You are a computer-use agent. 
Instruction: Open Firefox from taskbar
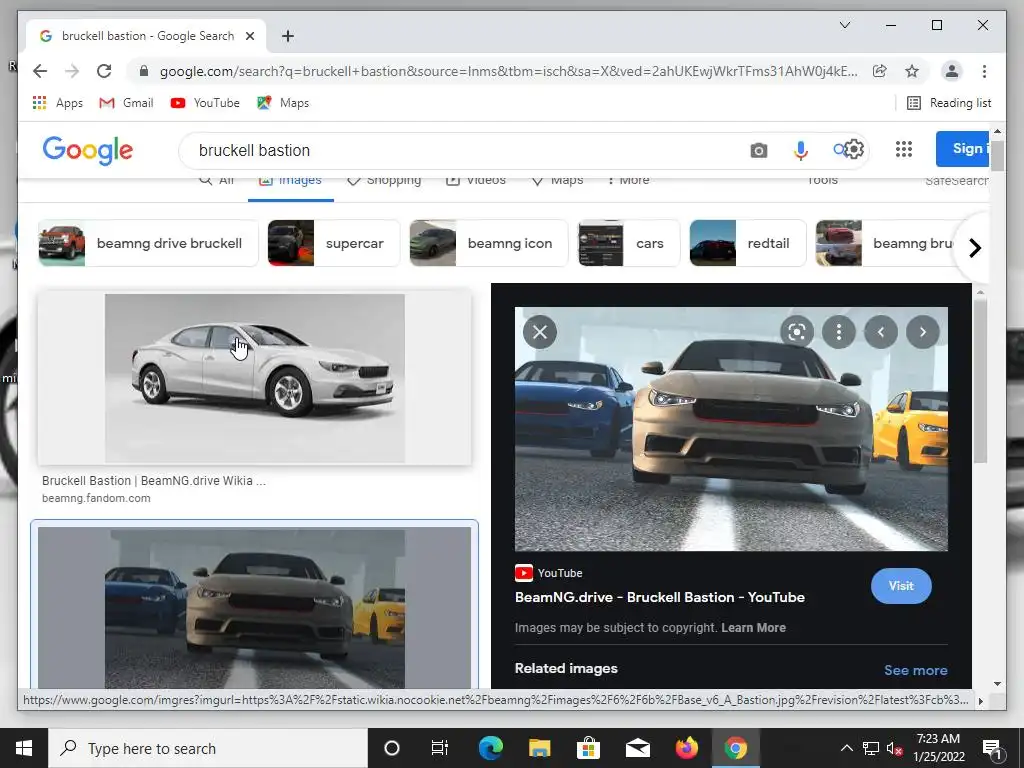tap(686, 748)
